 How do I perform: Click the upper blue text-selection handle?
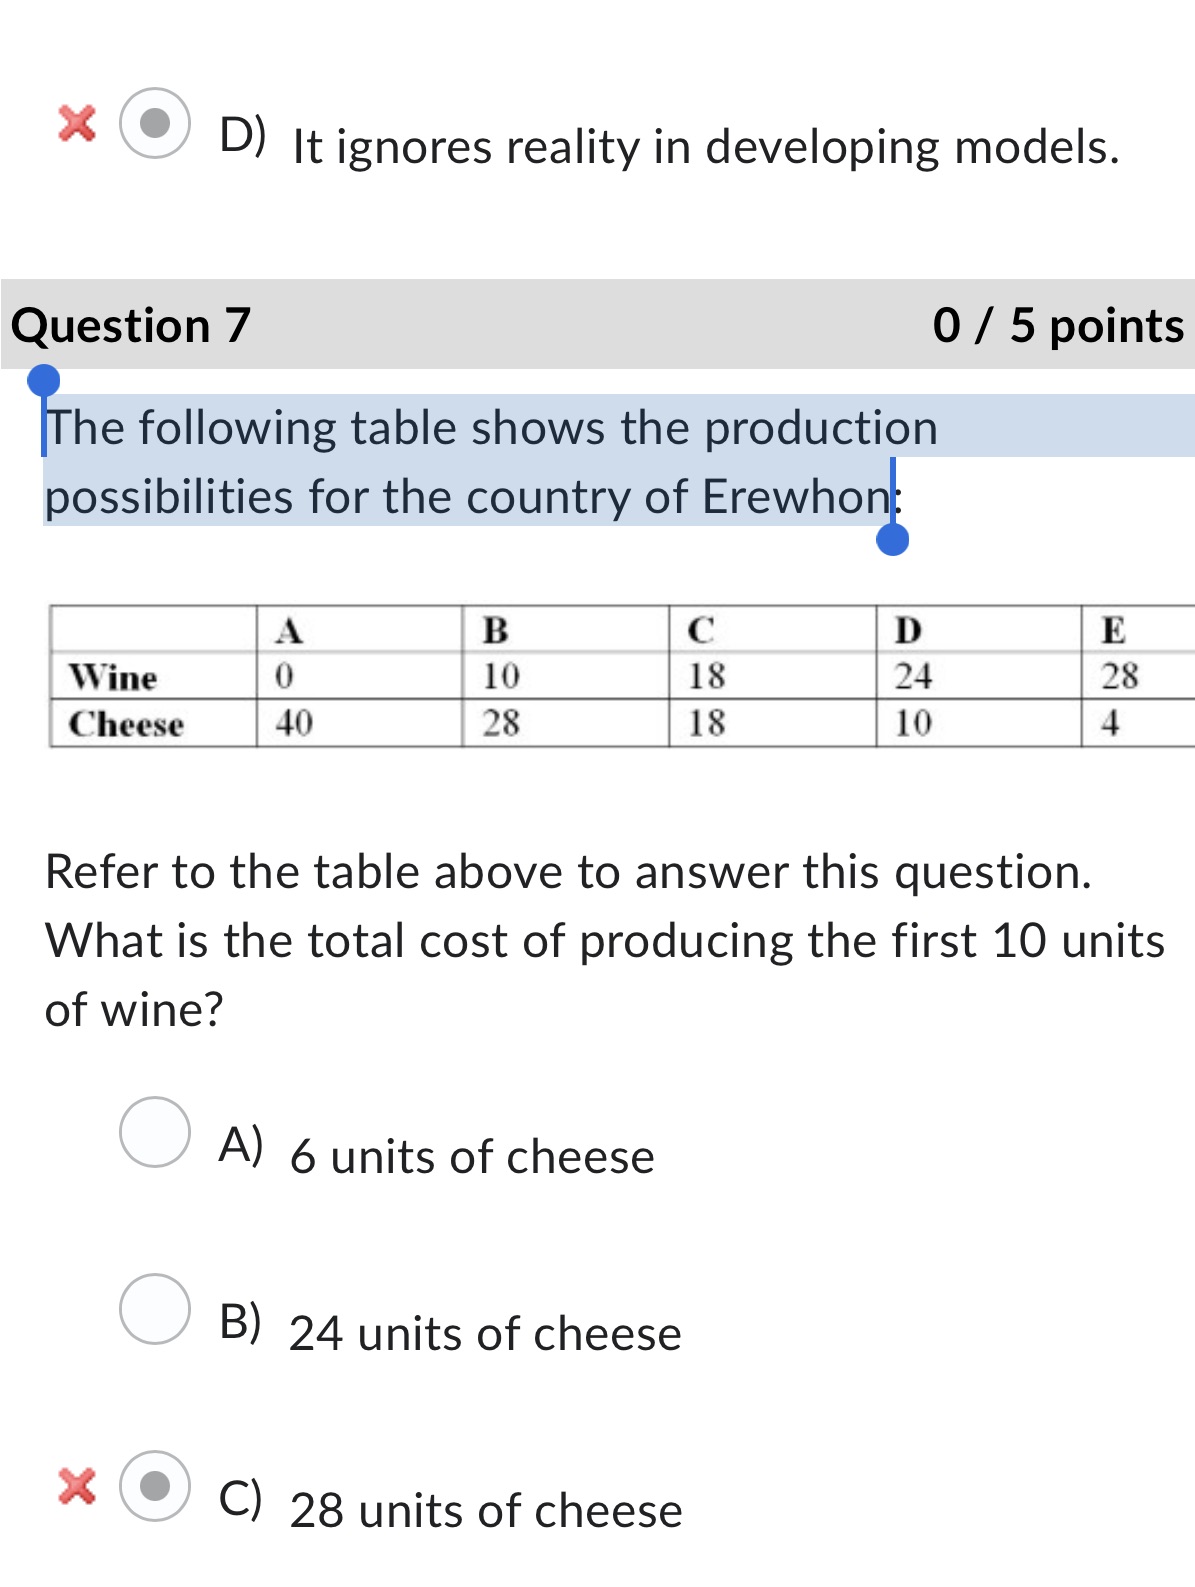point(44,381)
